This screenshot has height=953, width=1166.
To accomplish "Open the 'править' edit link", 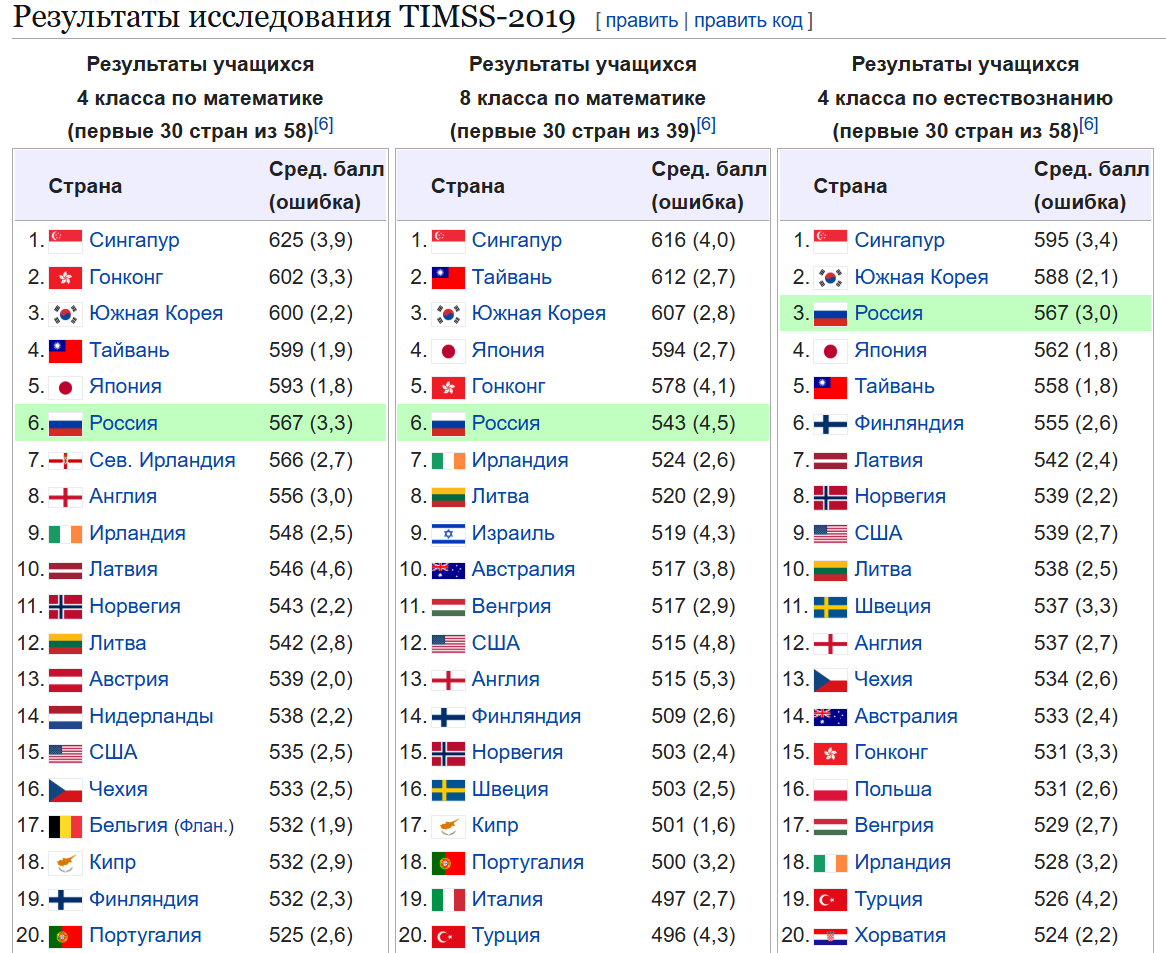I will tap(642, 21).
